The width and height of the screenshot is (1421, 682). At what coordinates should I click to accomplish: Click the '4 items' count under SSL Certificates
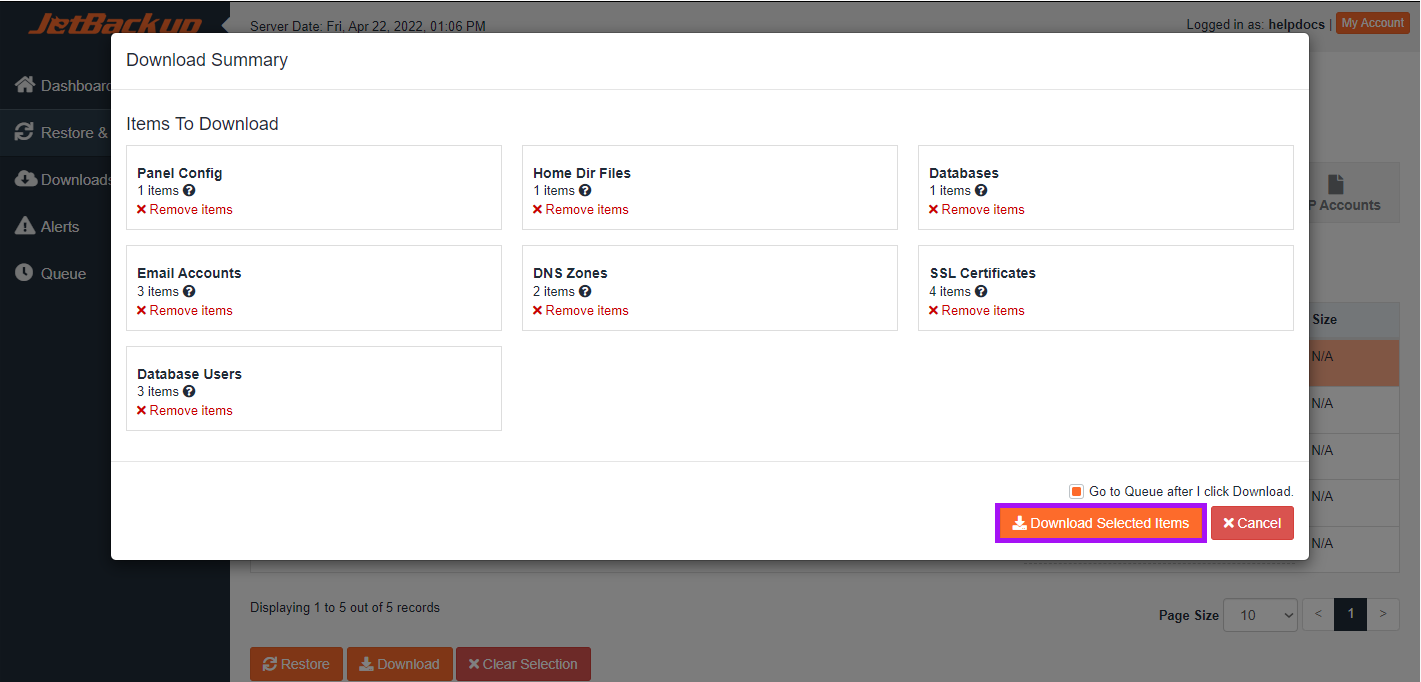[x=950, y=291]
